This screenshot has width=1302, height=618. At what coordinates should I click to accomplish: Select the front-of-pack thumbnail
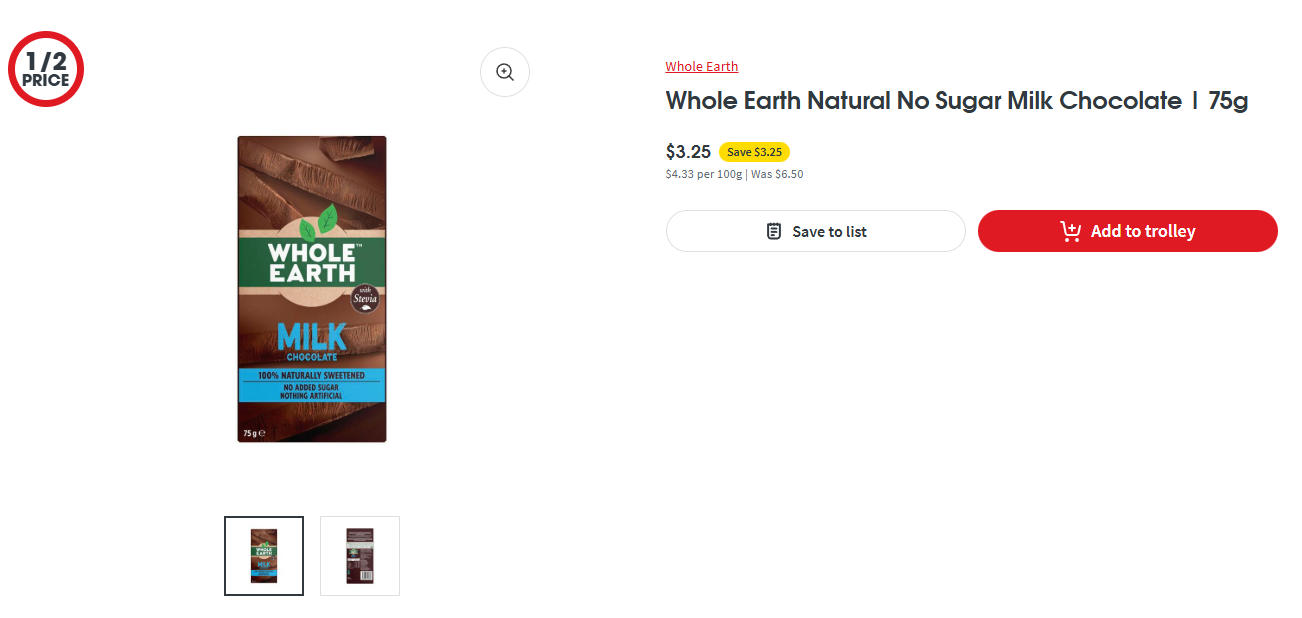(x=264, y=556)
